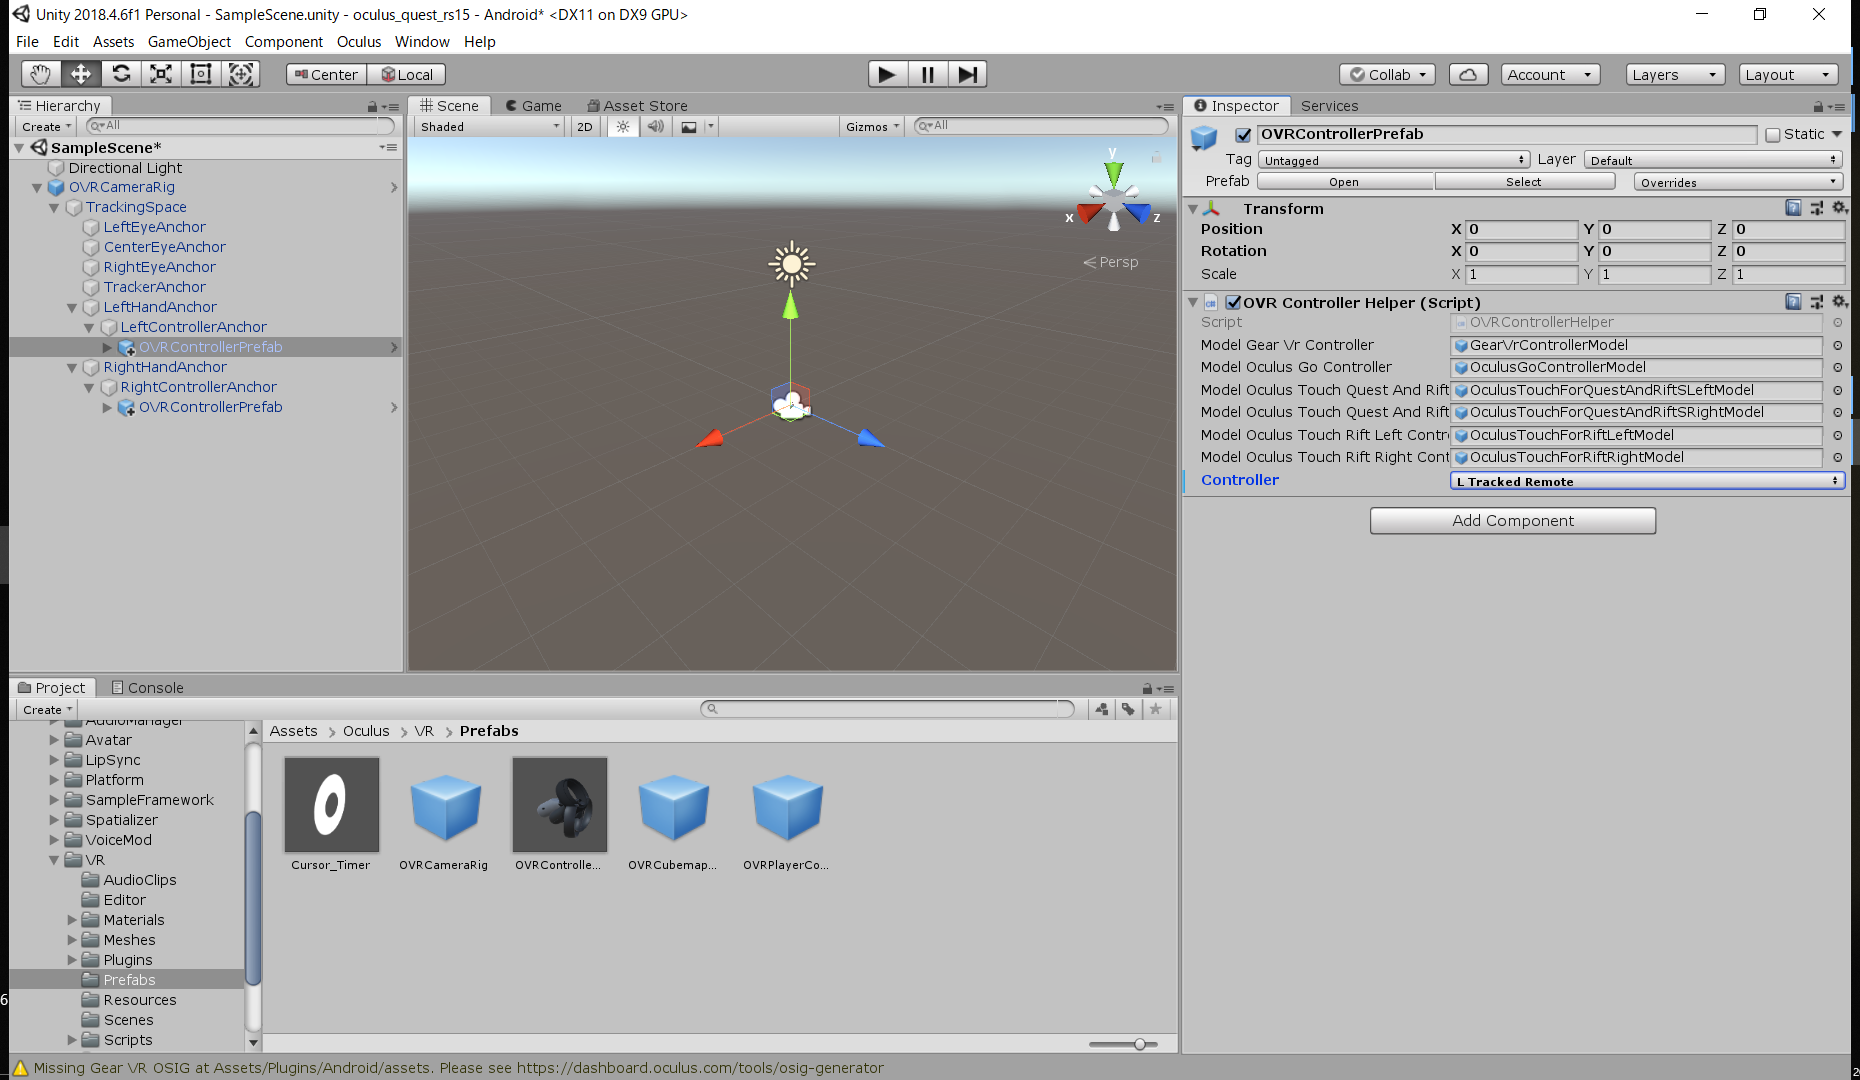Open the Layout dropdown
This screenshot has width=1860, height=1080.
tap(1789, 75)
